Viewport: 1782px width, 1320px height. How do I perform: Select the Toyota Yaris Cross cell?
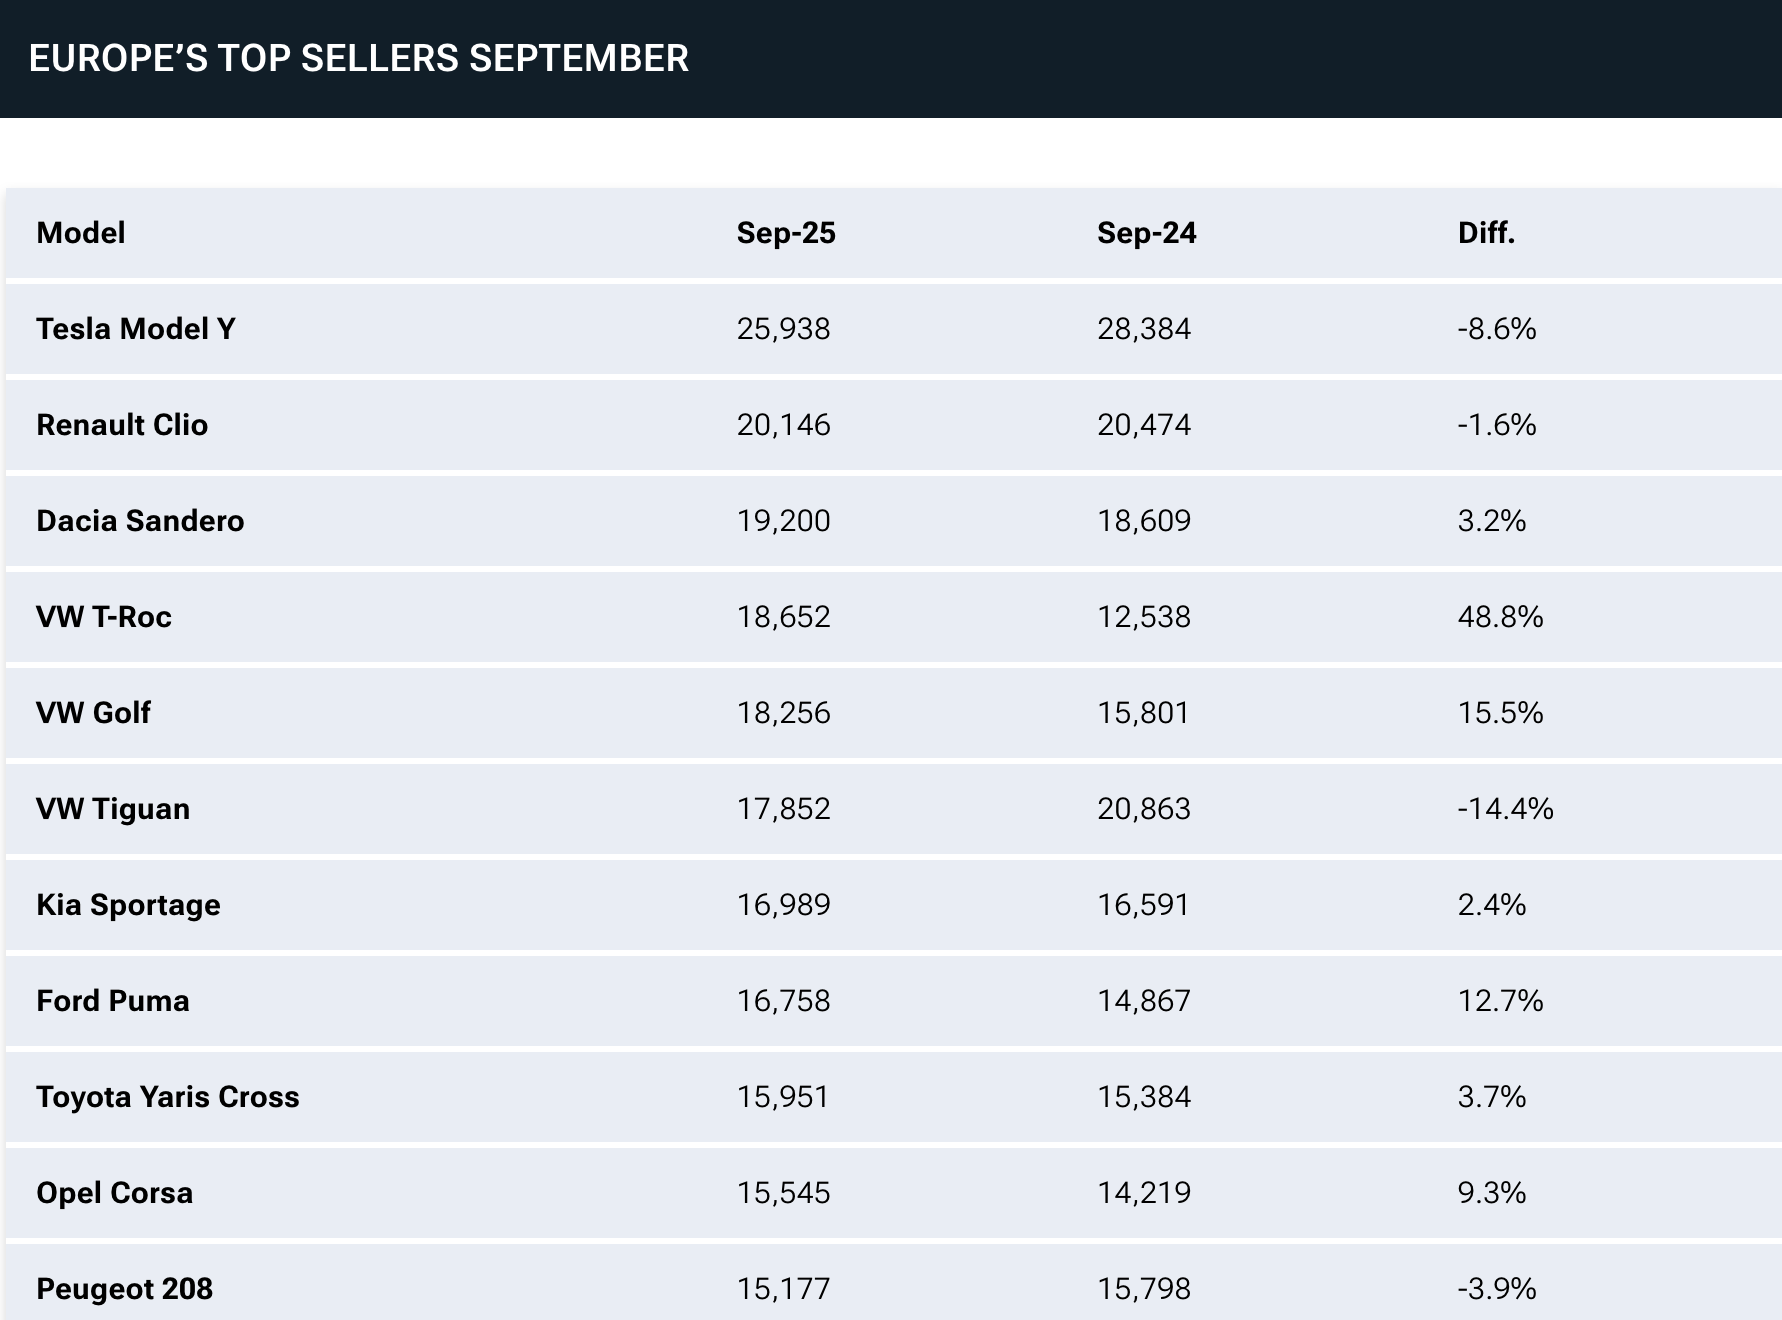168,1097
